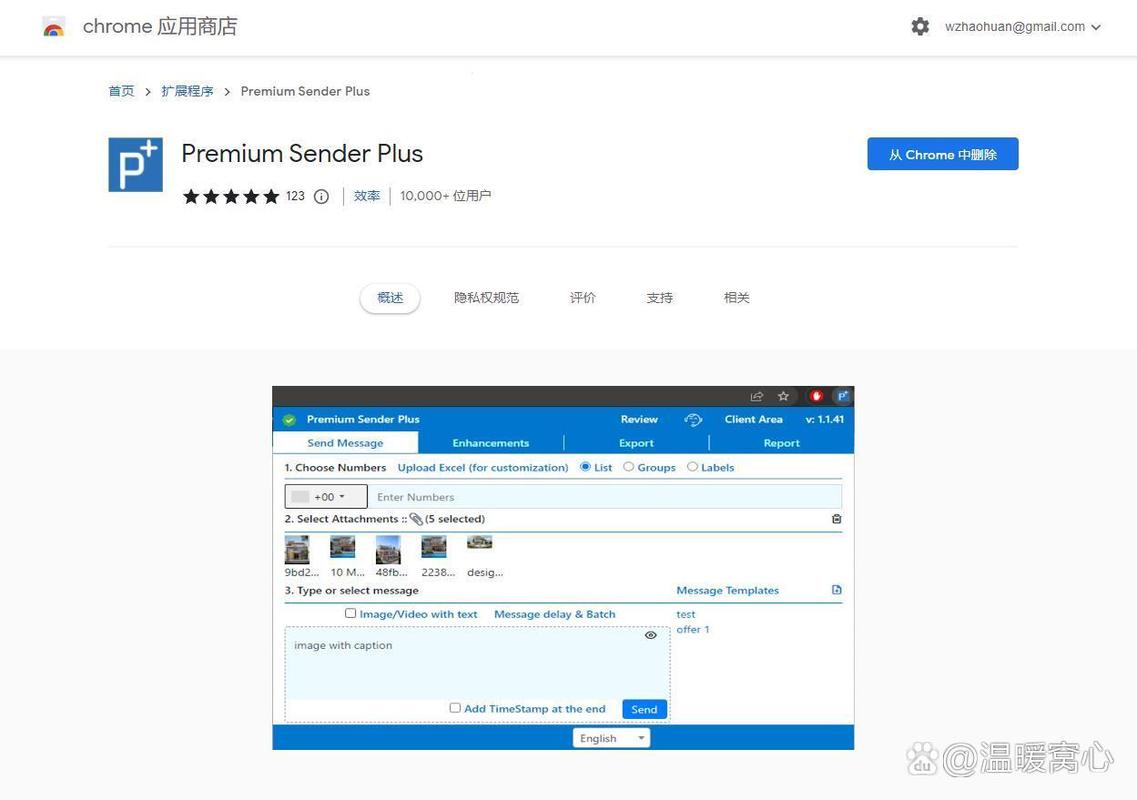Image resolution: width=1137 pixels, height=800 pixels.
Task: Toggle the eye preview icon in message box
Action: pyautogui.click(x=650, y=635)
